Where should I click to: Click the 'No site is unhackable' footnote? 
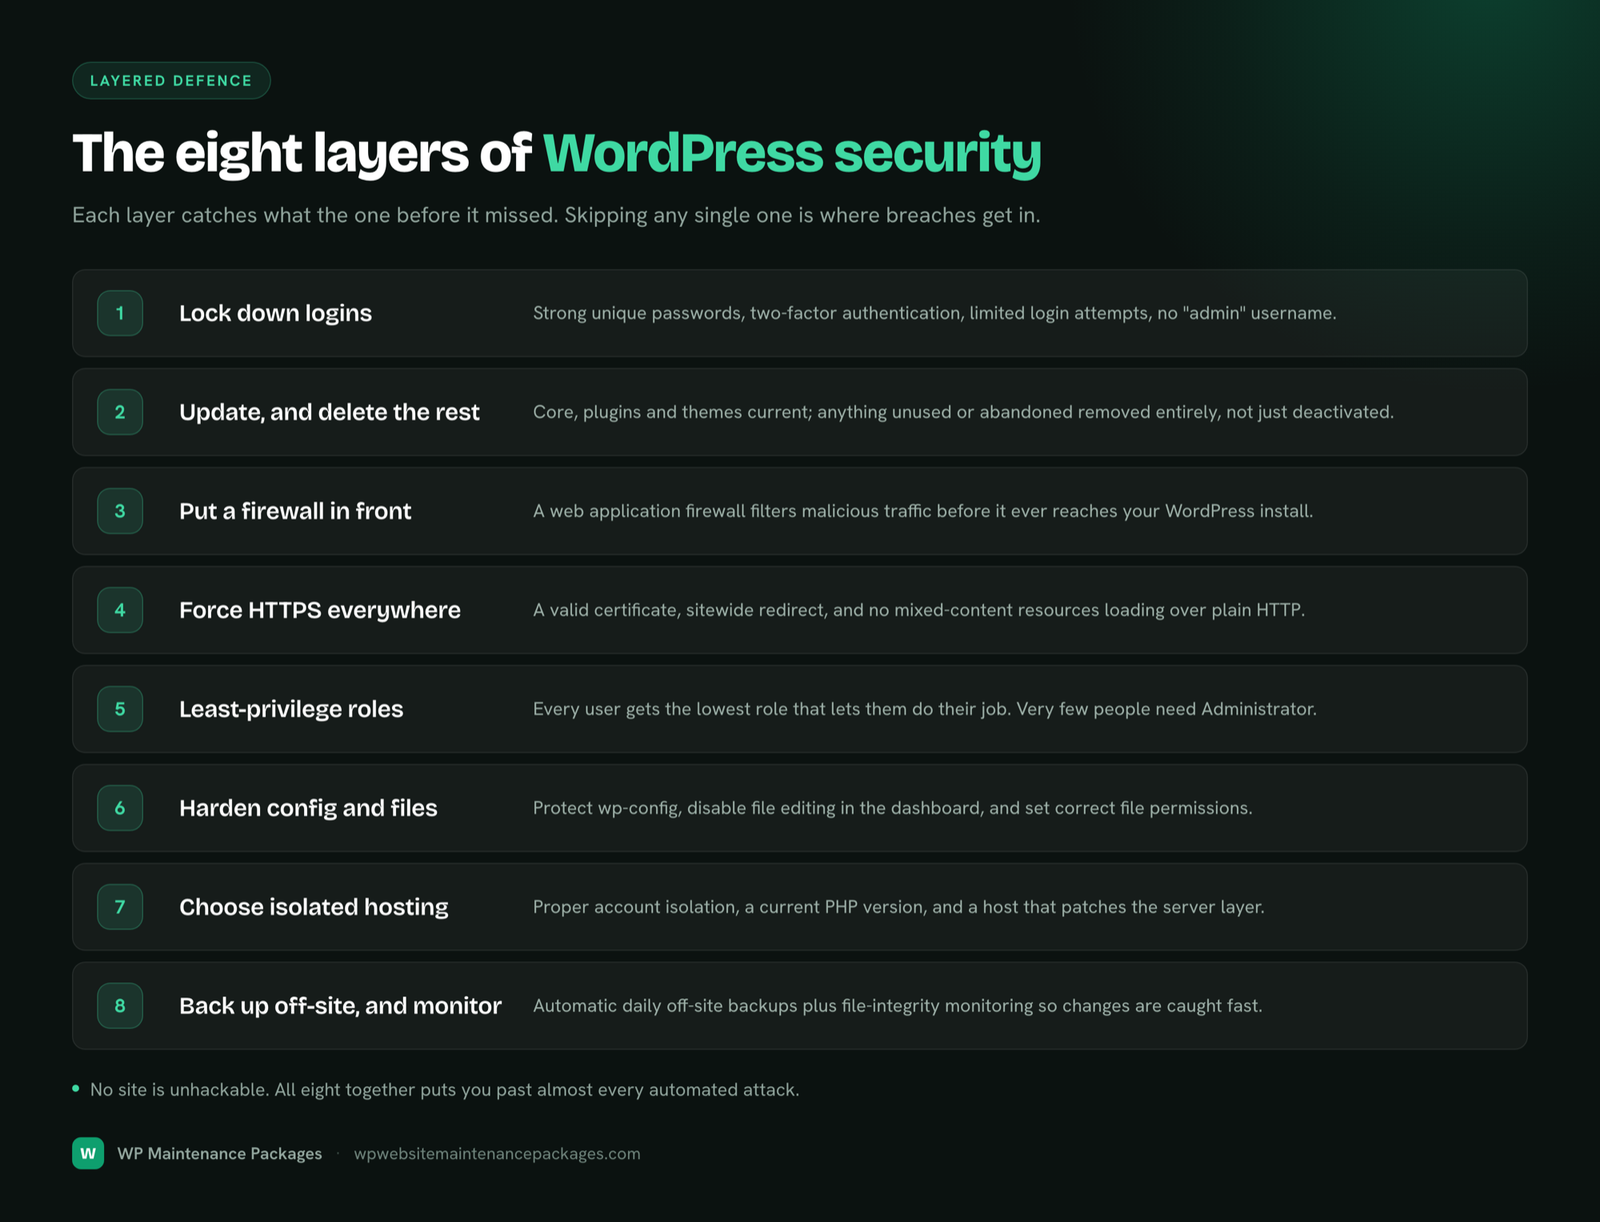pos(444,1090)
